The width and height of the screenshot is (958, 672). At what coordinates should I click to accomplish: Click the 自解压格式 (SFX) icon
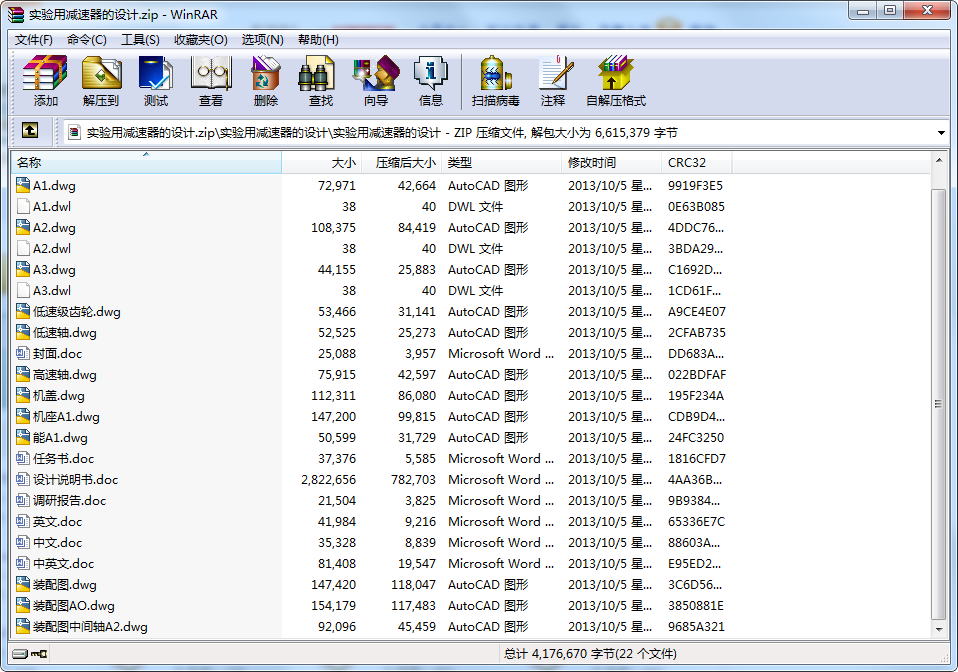tap(616, 80)
